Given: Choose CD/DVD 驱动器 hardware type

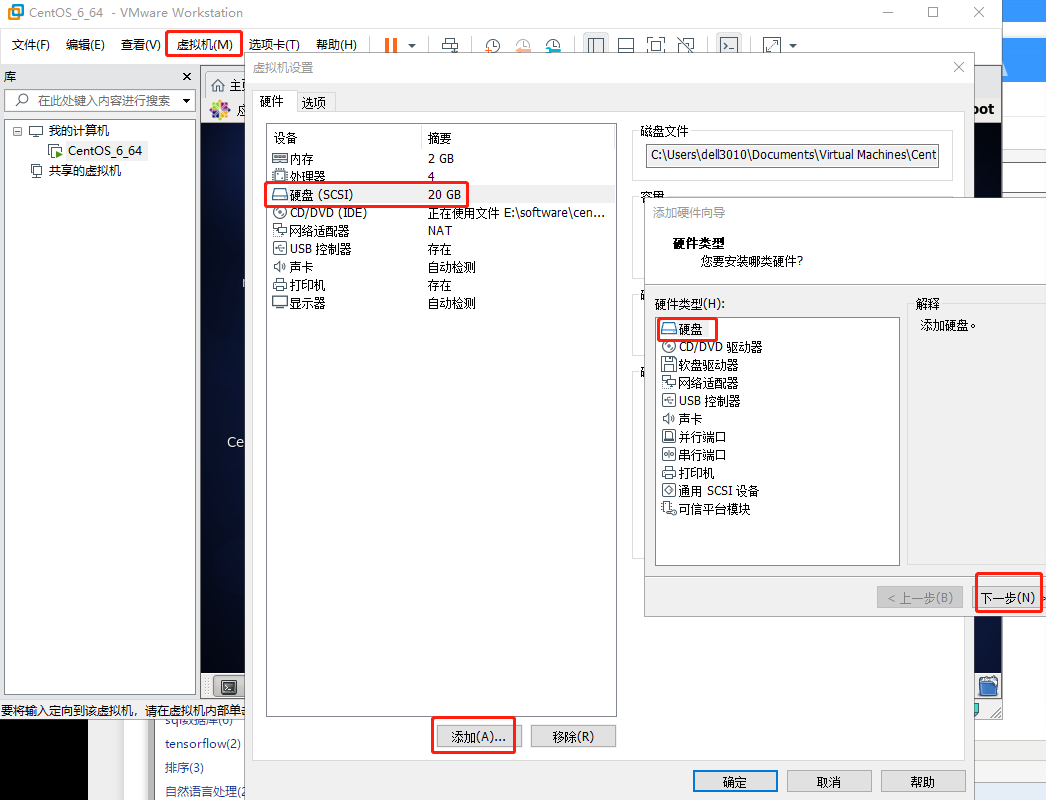Looking at the screenshot, I should (712, 347).
